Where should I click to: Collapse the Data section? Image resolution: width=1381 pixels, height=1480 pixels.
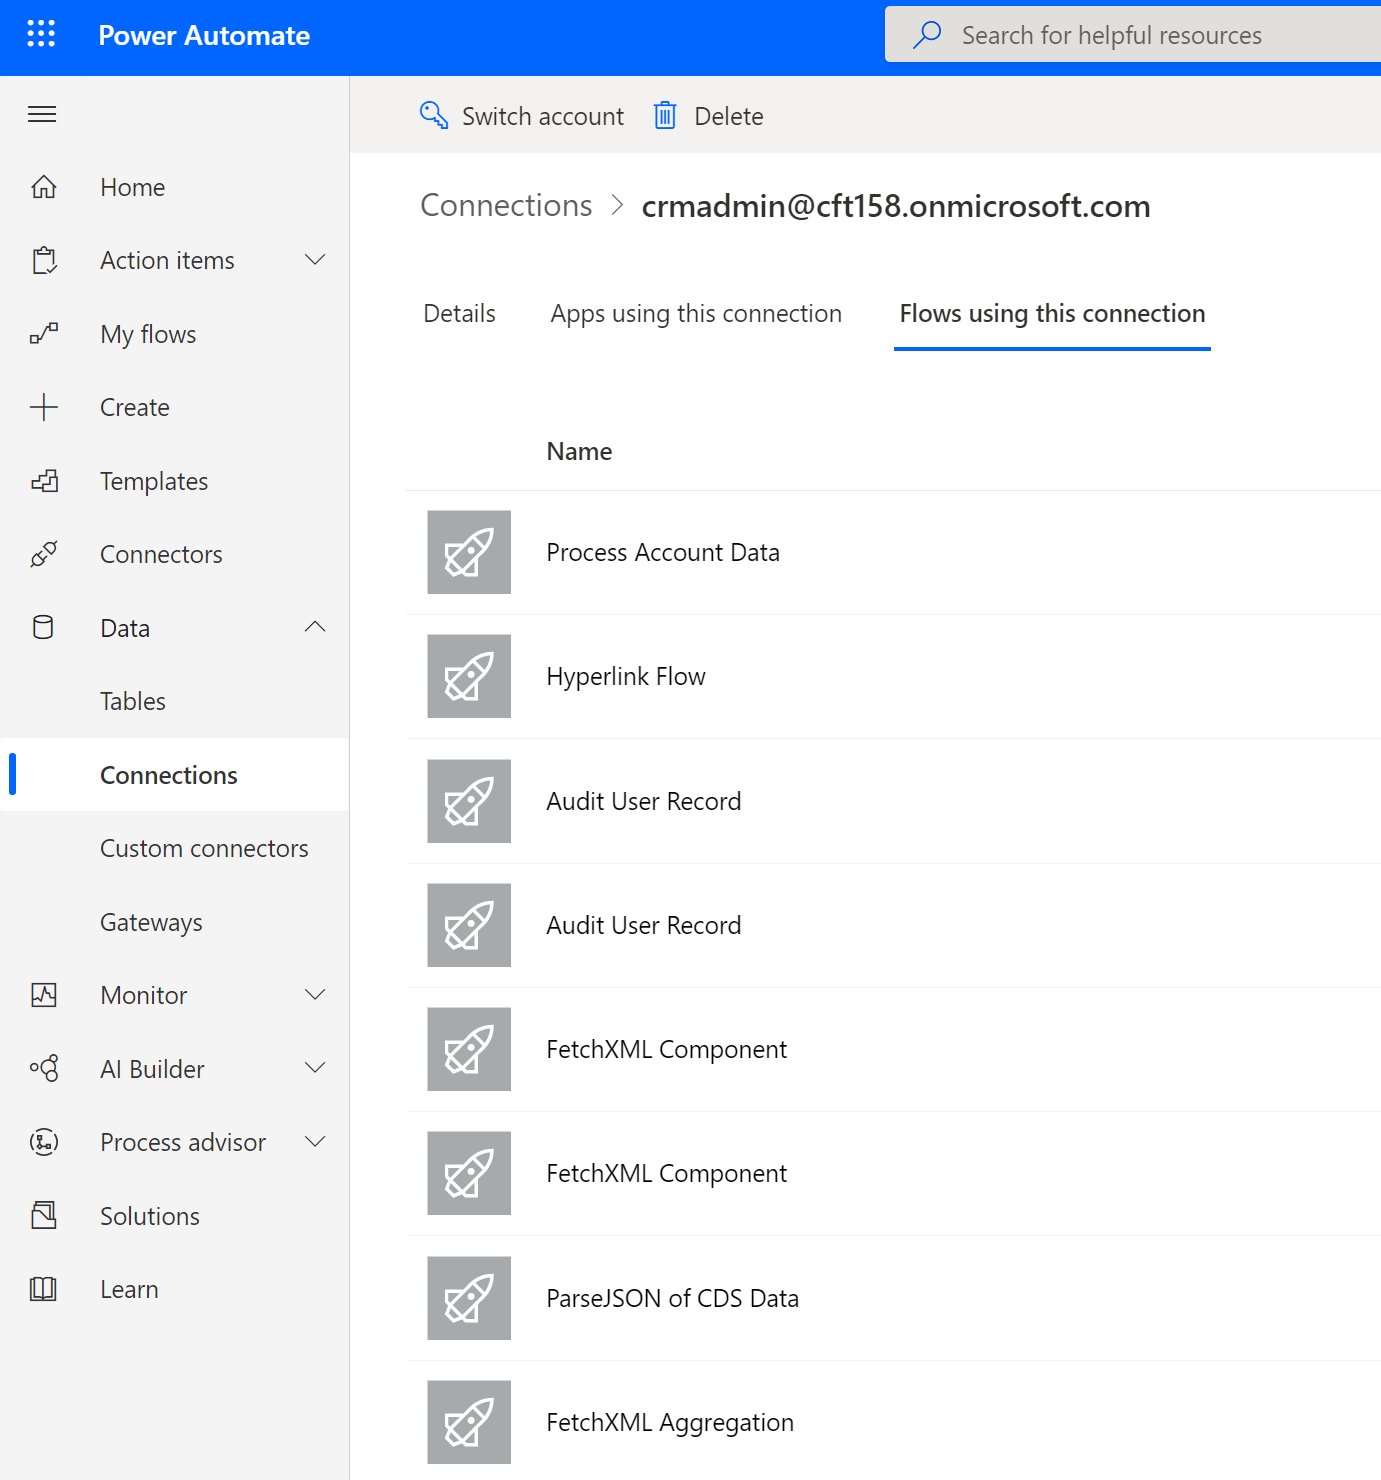(x=315, y=627)
